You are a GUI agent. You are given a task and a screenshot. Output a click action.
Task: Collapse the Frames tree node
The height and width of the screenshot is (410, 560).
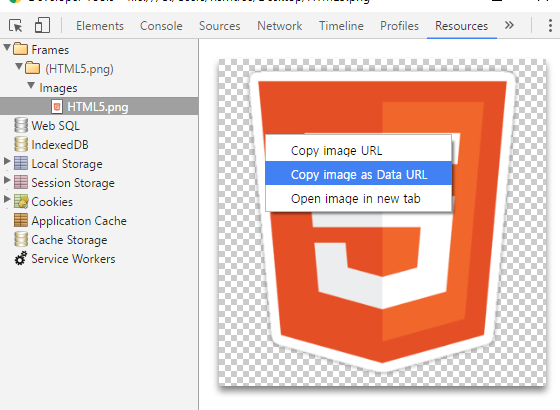6,47
